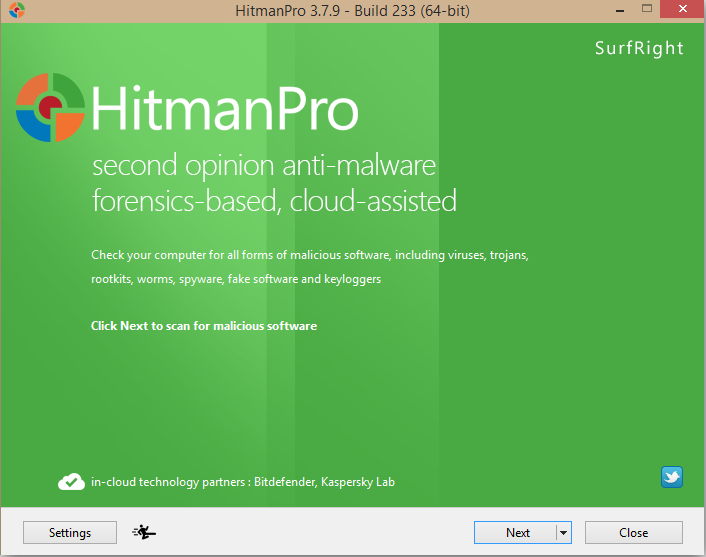Expand the Next button dropdown arrow
This screenshot has width=706, height=557.
coord(564,533)
